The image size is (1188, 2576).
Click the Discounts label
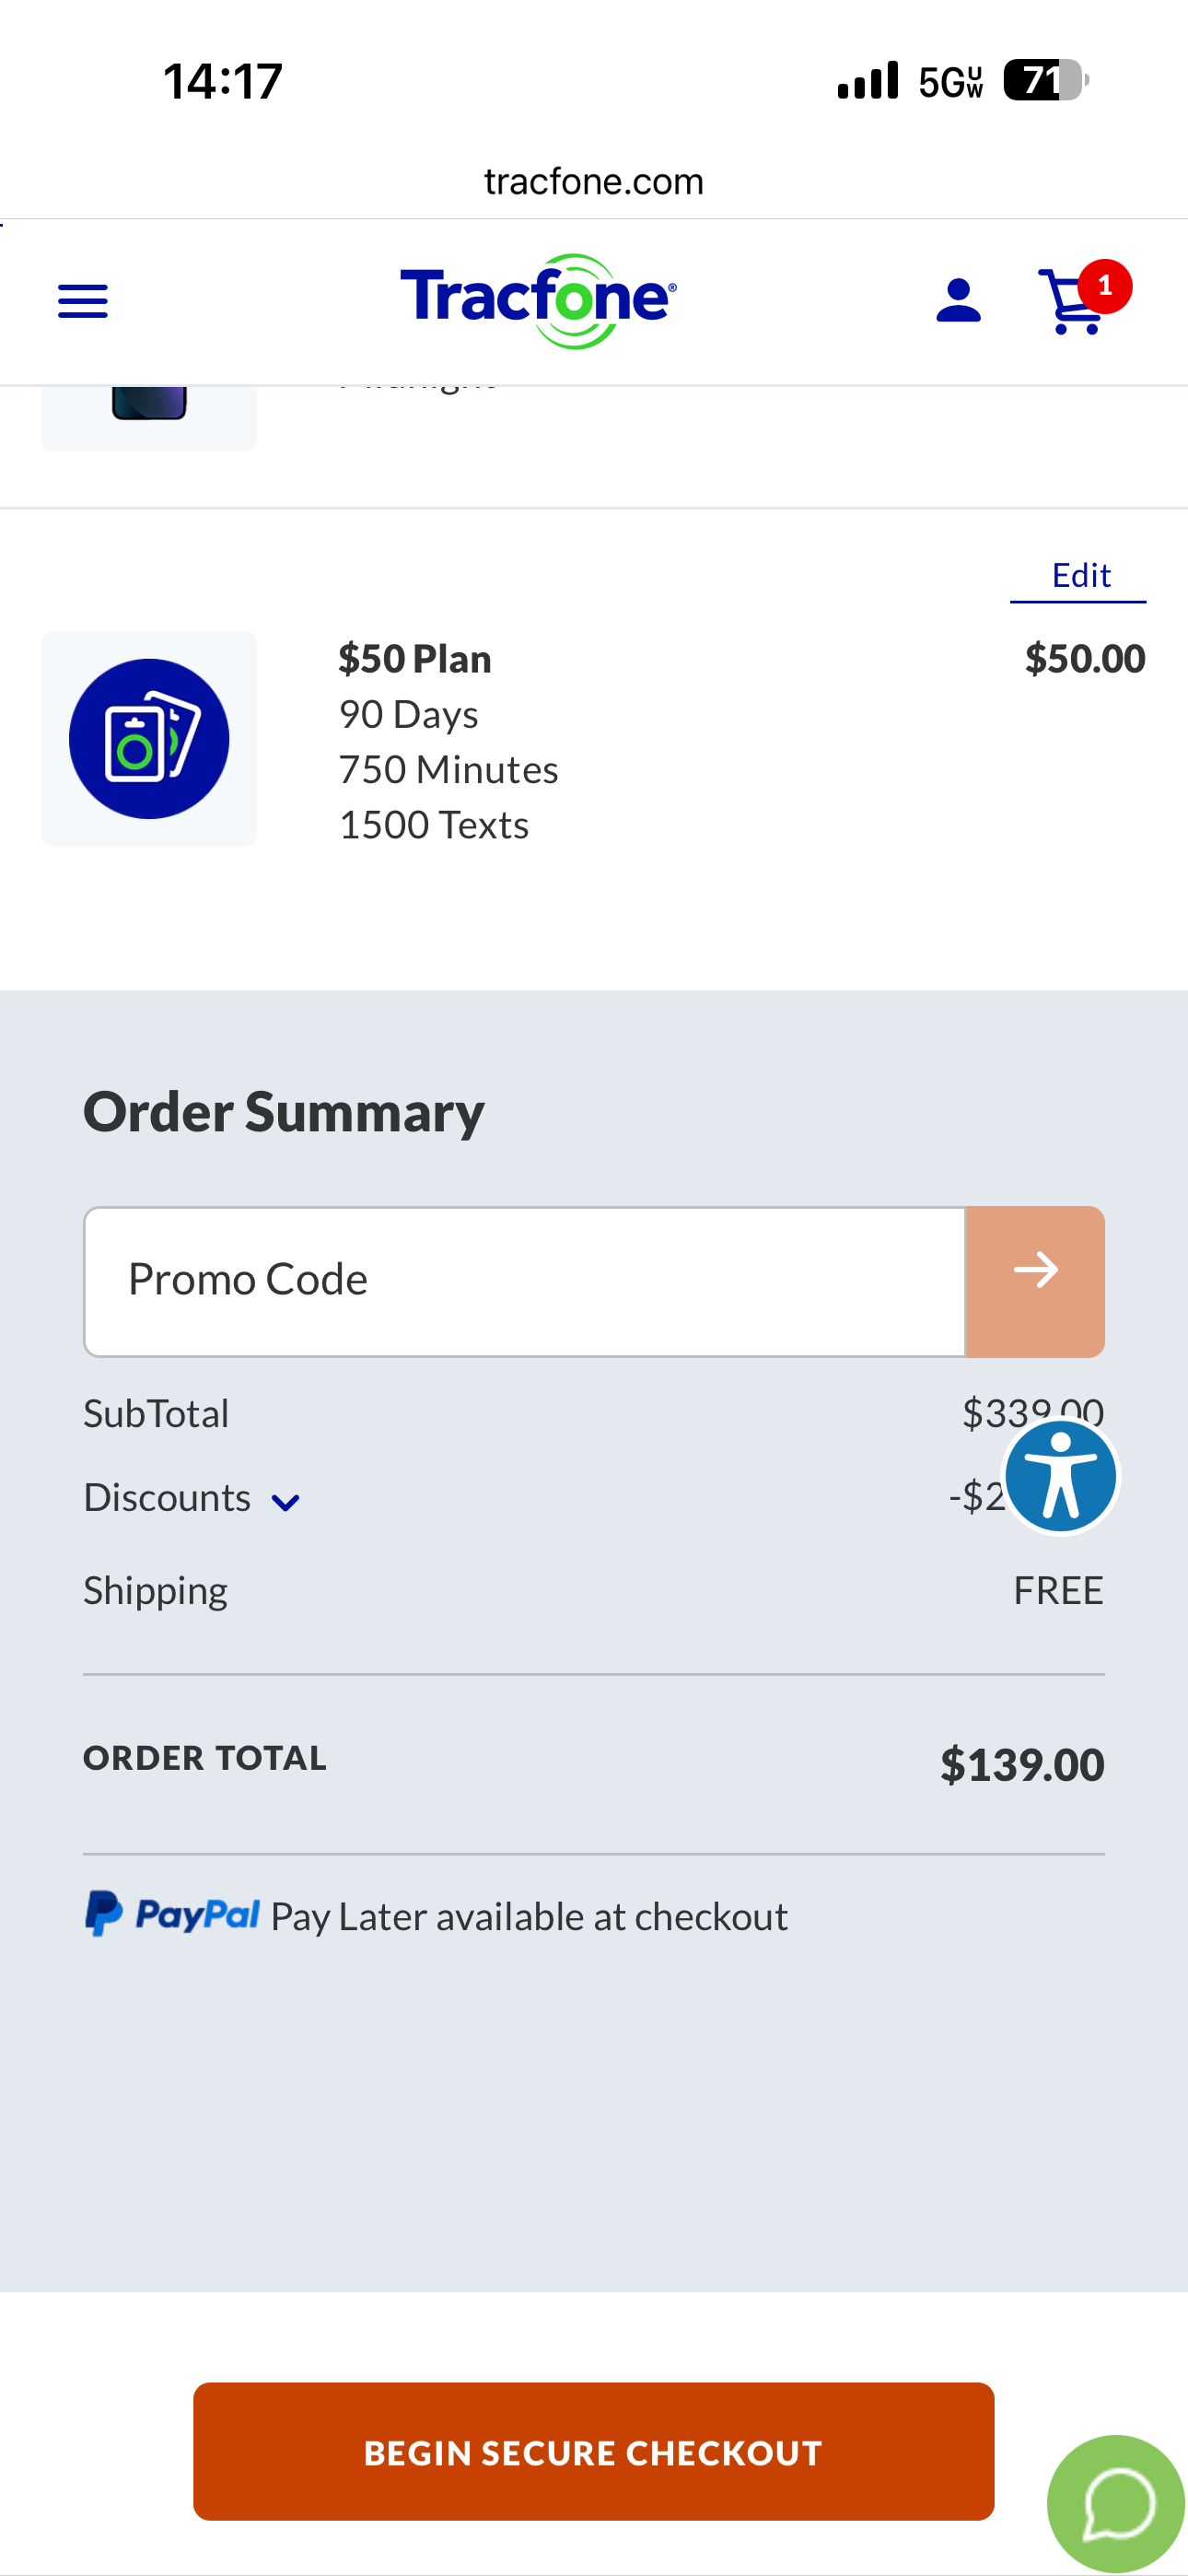click(167, 1498)
